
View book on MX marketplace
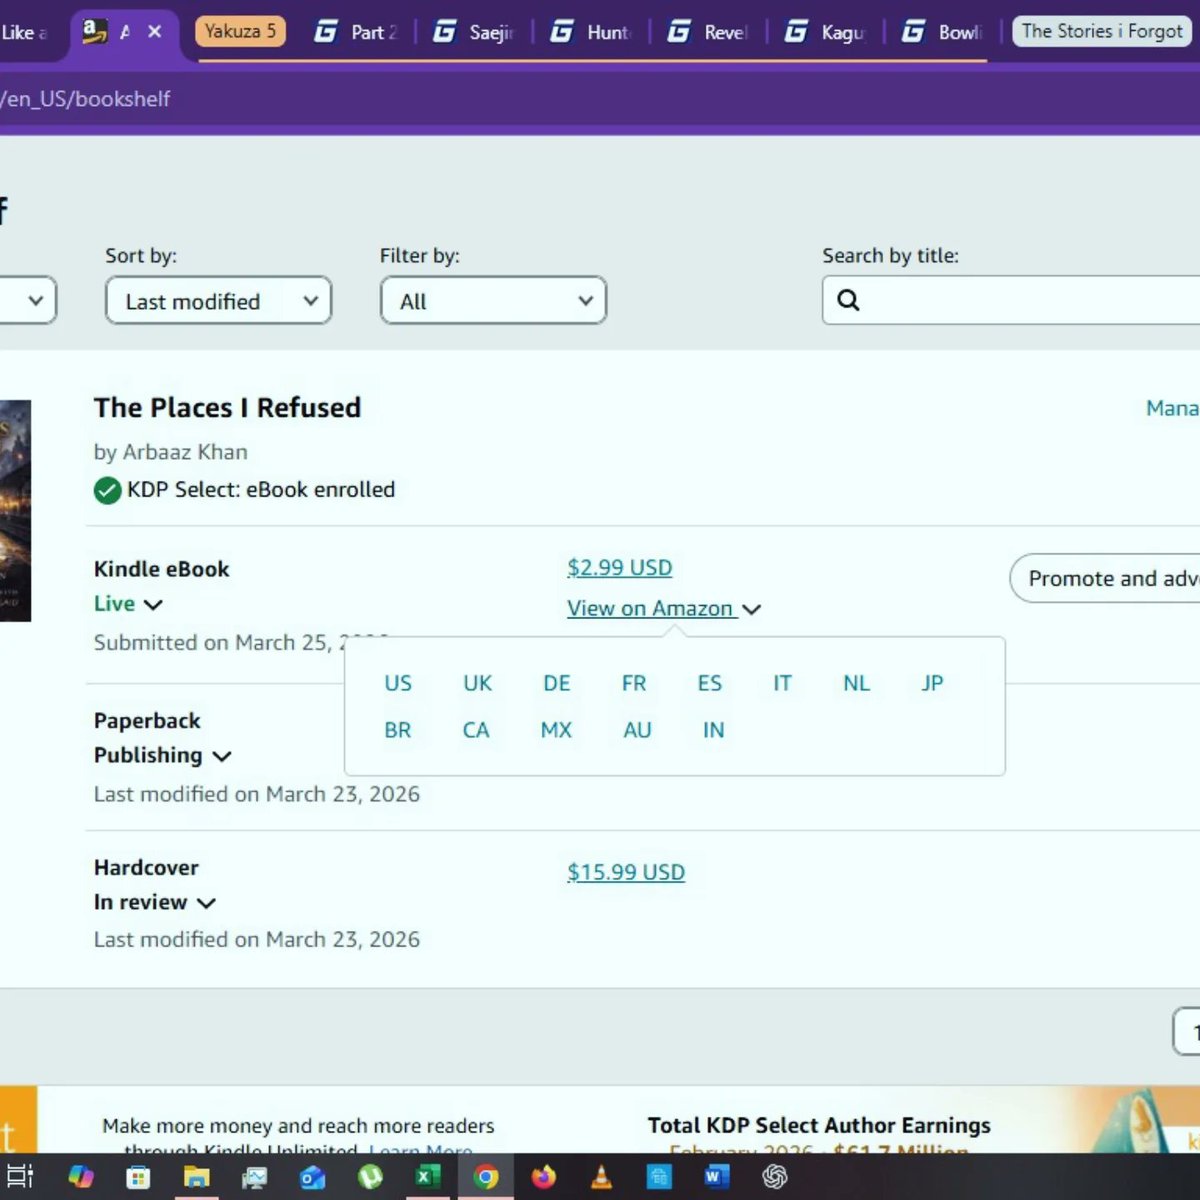pos(556,731)
